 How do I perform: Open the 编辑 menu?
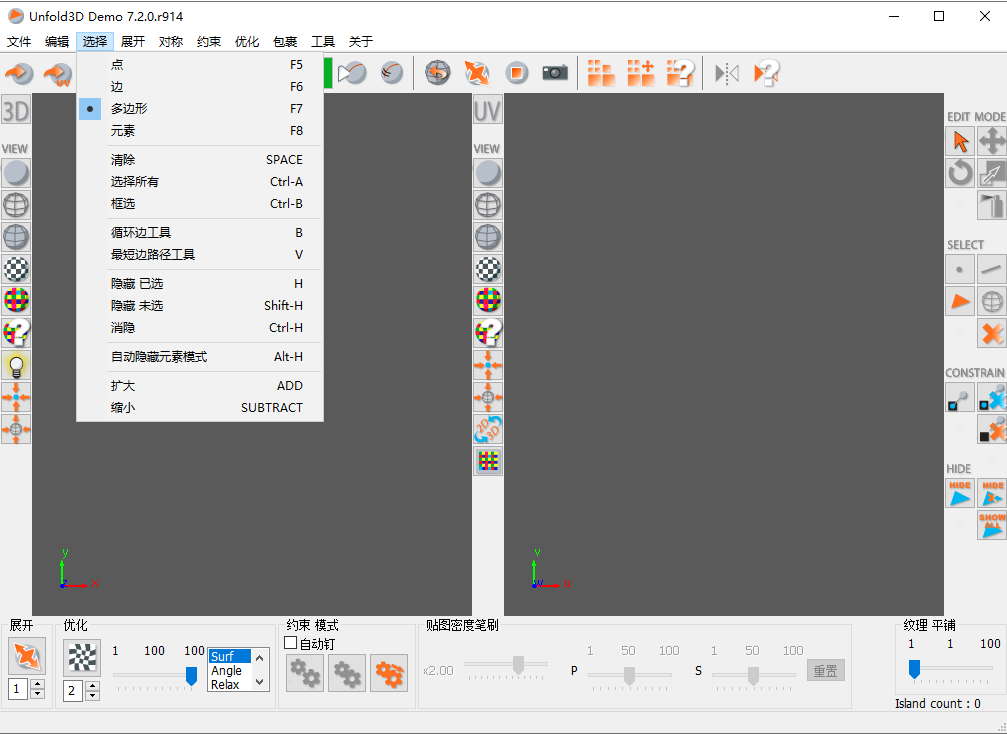coord(57,42)
